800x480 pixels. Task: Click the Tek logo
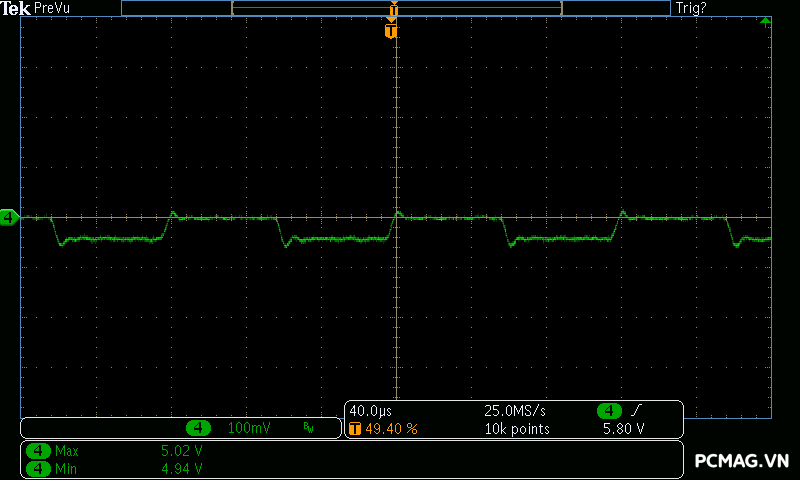(16, 8)
